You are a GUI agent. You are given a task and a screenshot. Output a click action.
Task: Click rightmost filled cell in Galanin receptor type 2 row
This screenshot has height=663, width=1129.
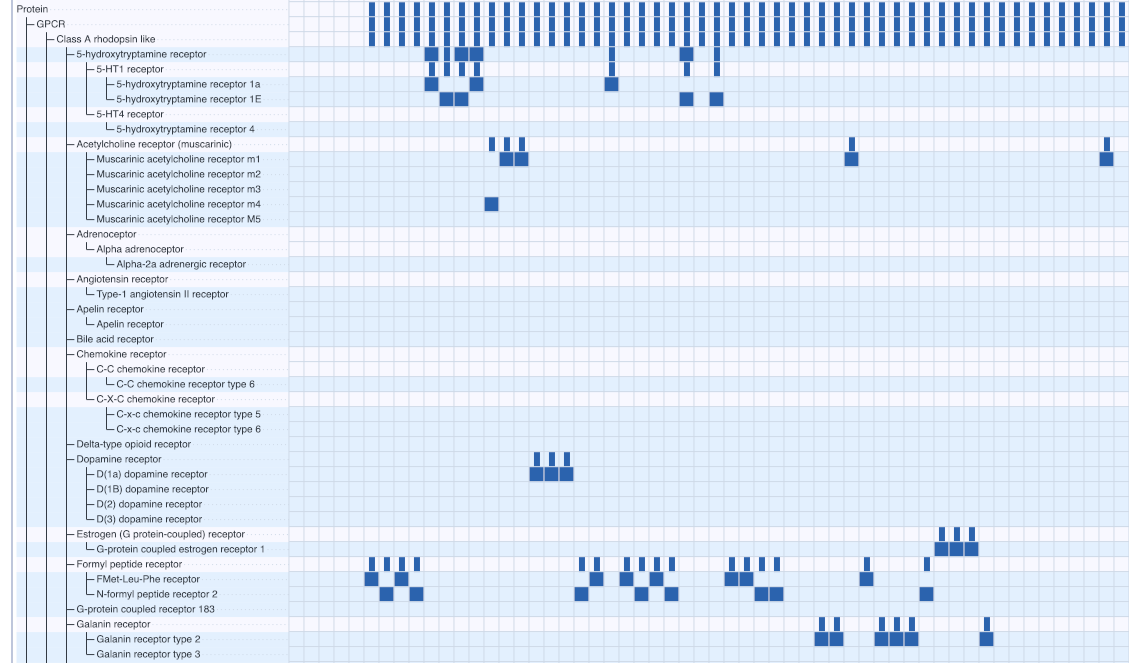click(986, 639)
